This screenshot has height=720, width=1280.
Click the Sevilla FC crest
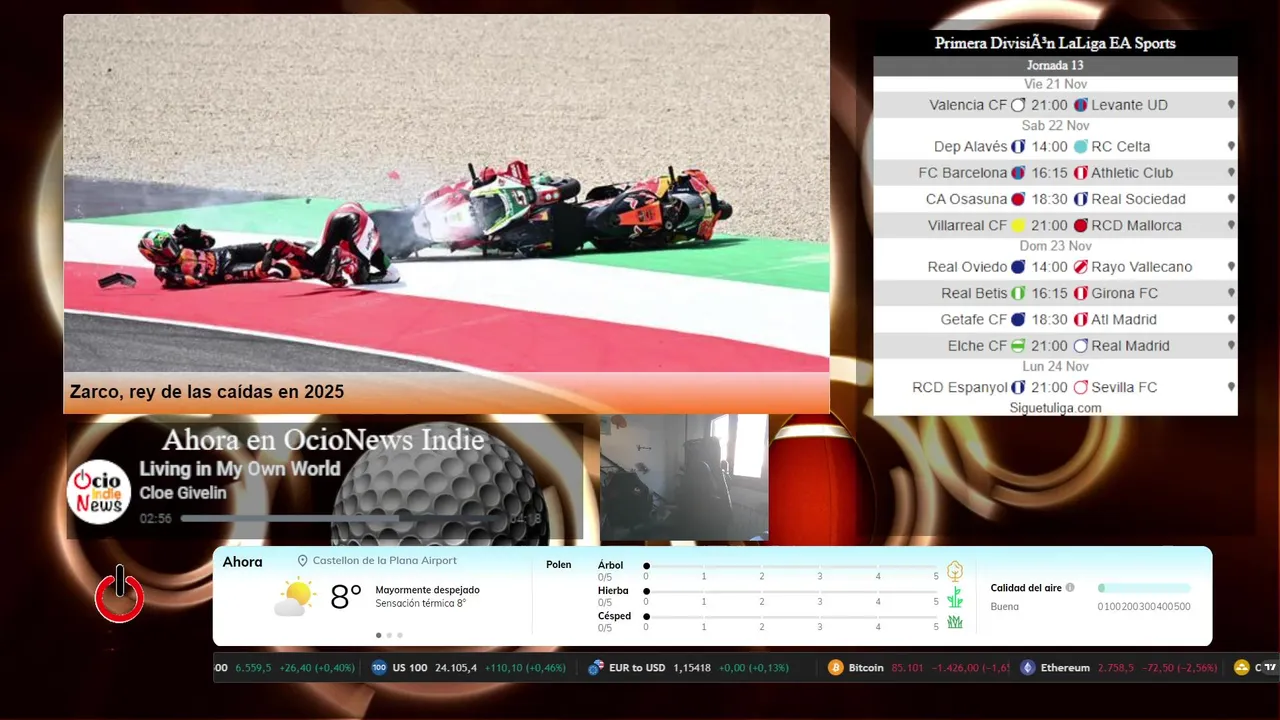(x=1080, y=387)
